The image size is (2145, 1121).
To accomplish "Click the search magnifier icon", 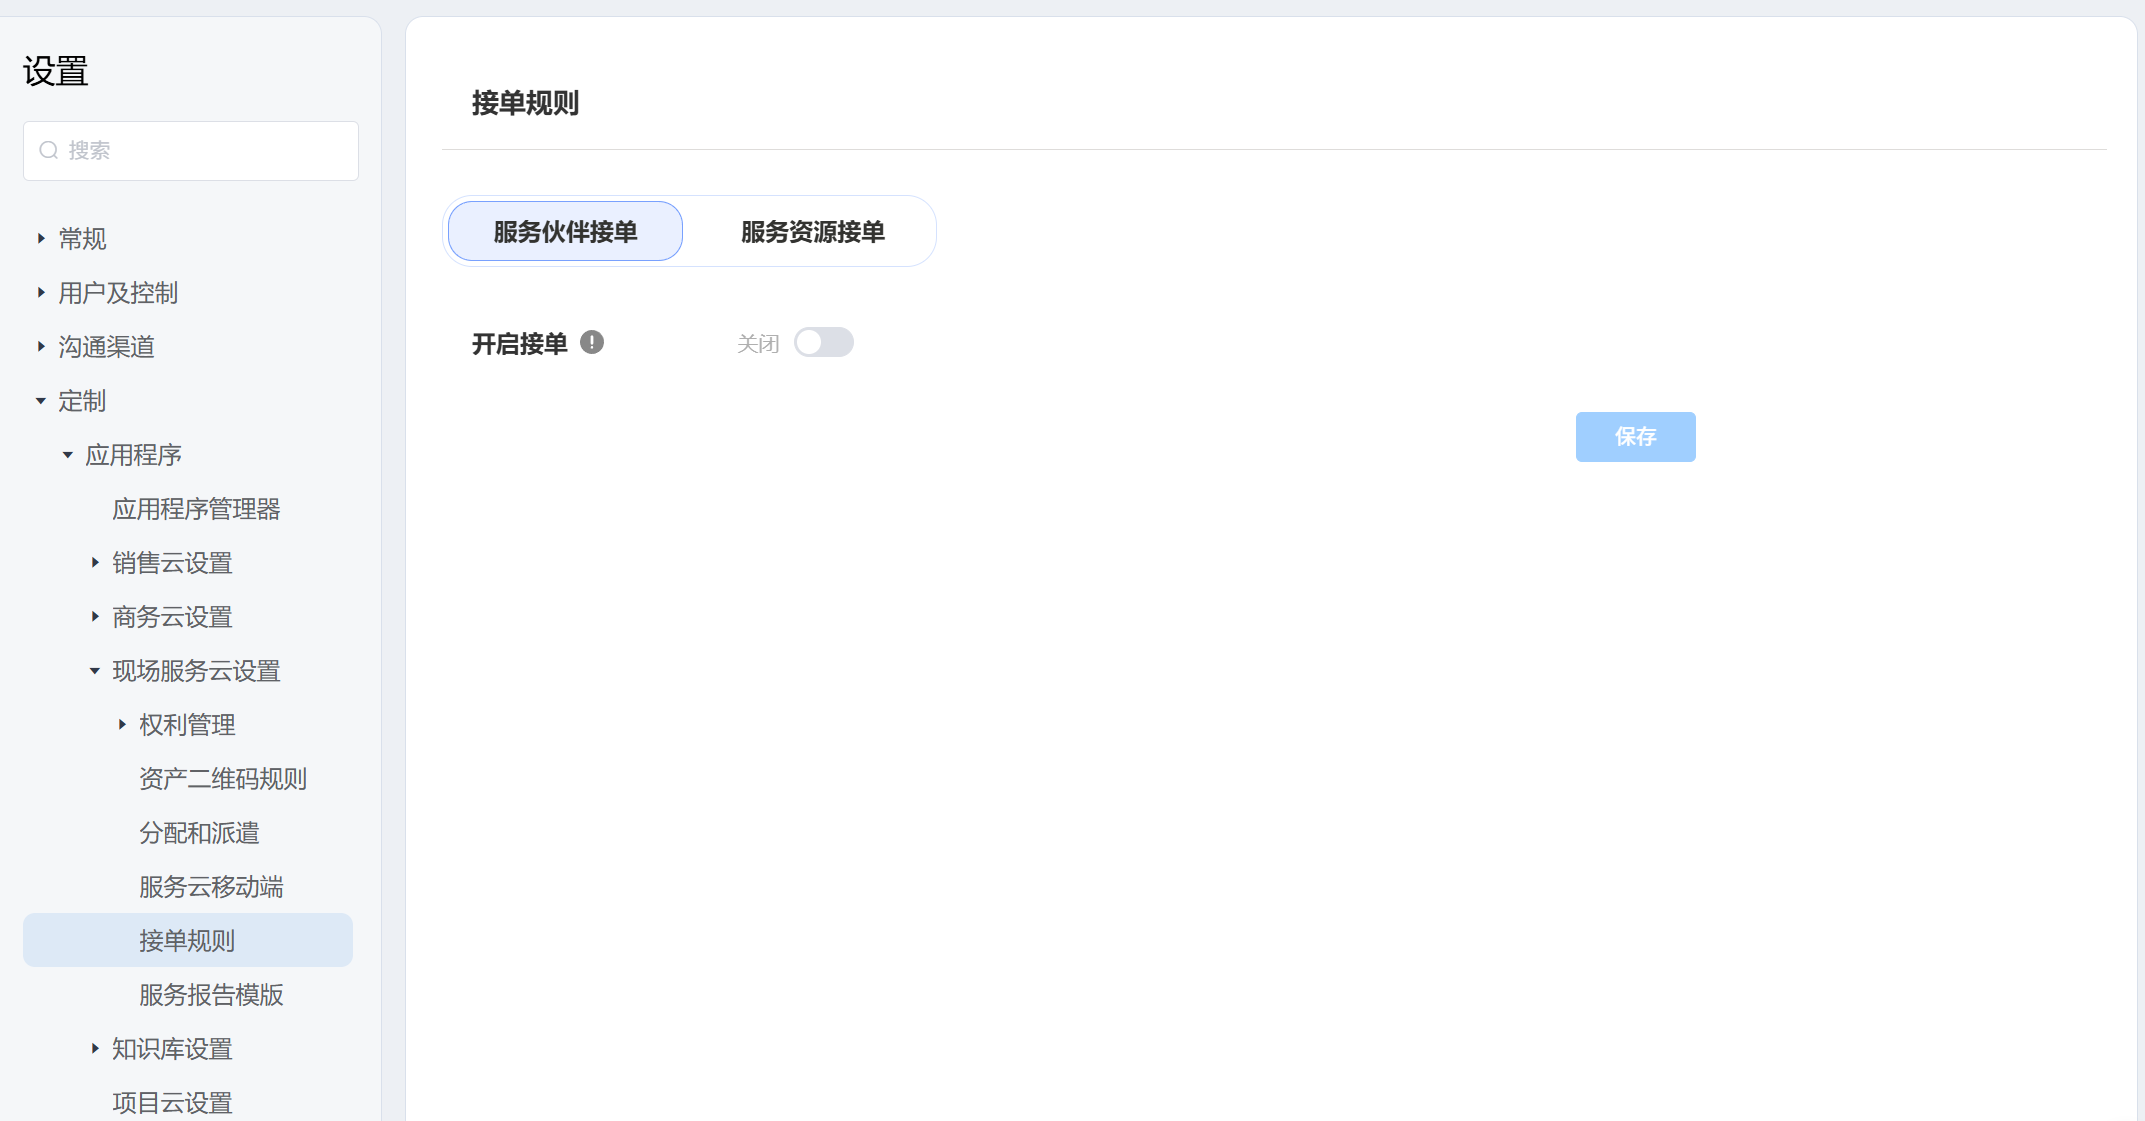I will 48,151.
